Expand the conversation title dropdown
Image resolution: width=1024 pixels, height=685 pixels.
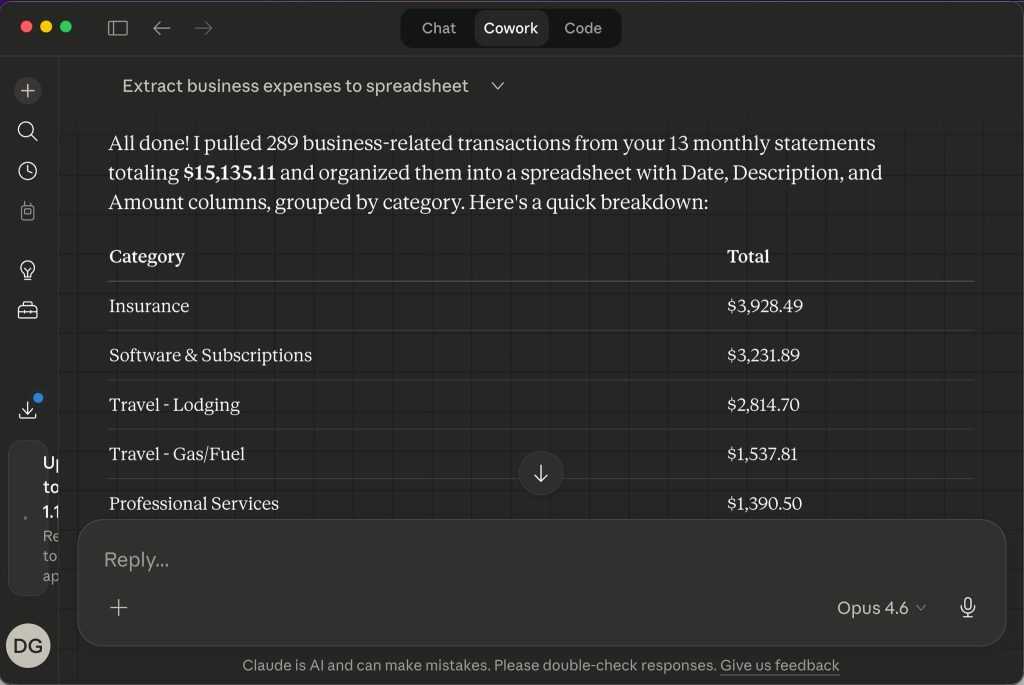[x=498, y=86]
